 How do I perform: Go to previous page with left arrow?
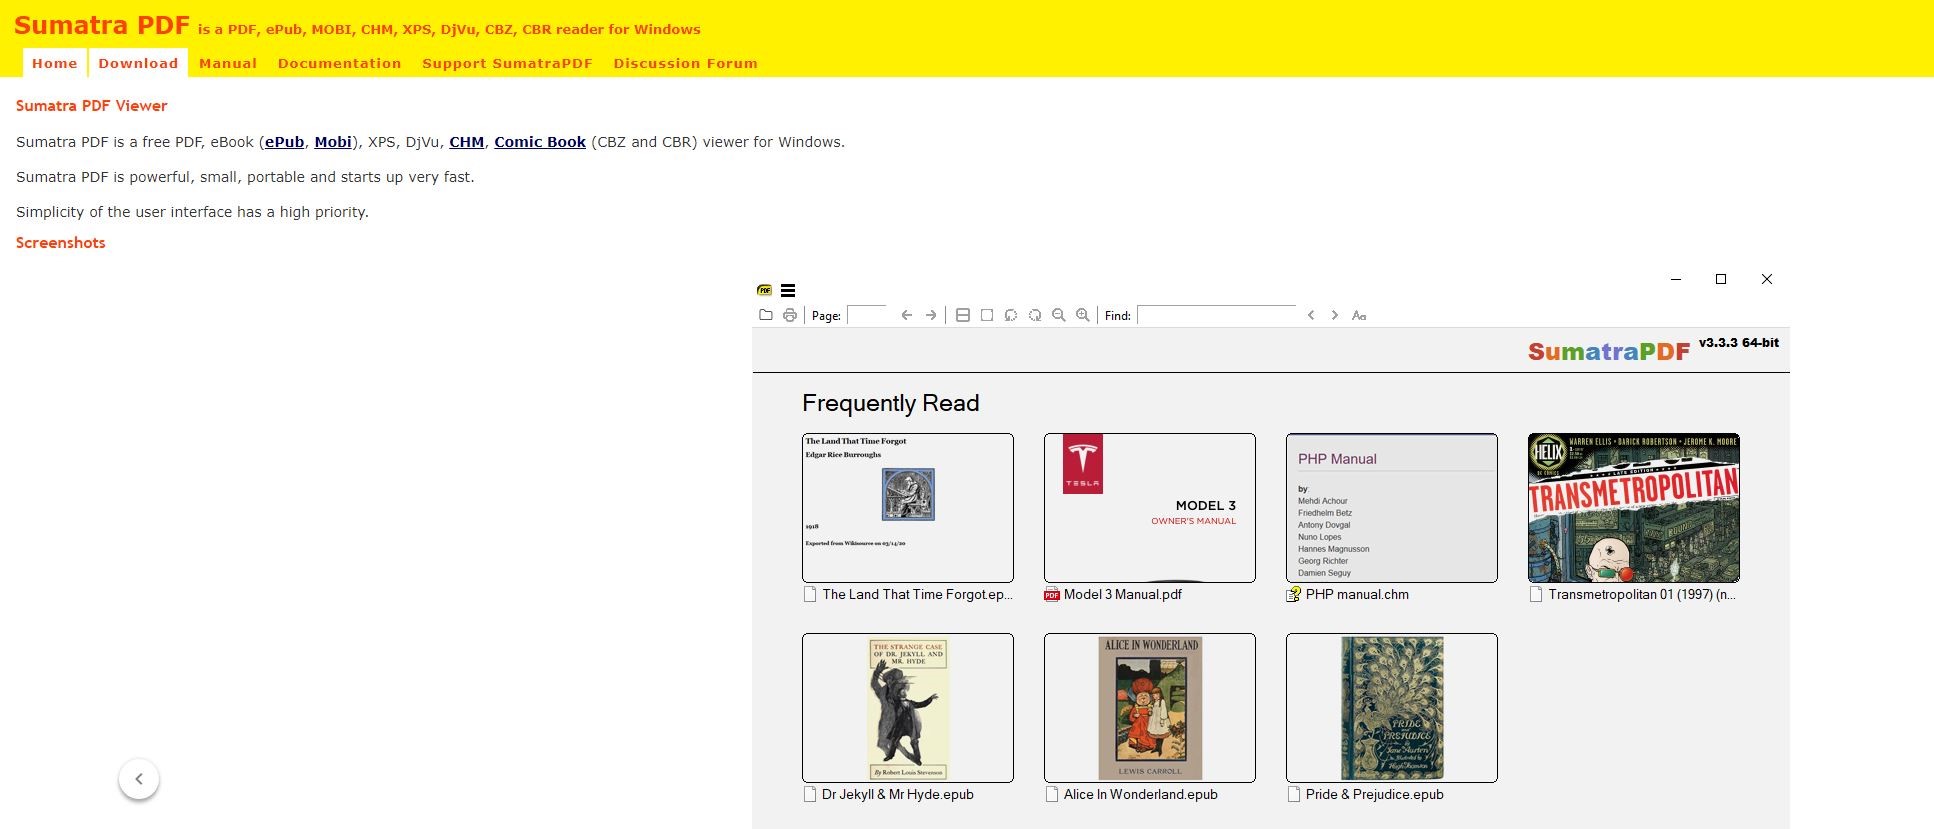point(907,315)
